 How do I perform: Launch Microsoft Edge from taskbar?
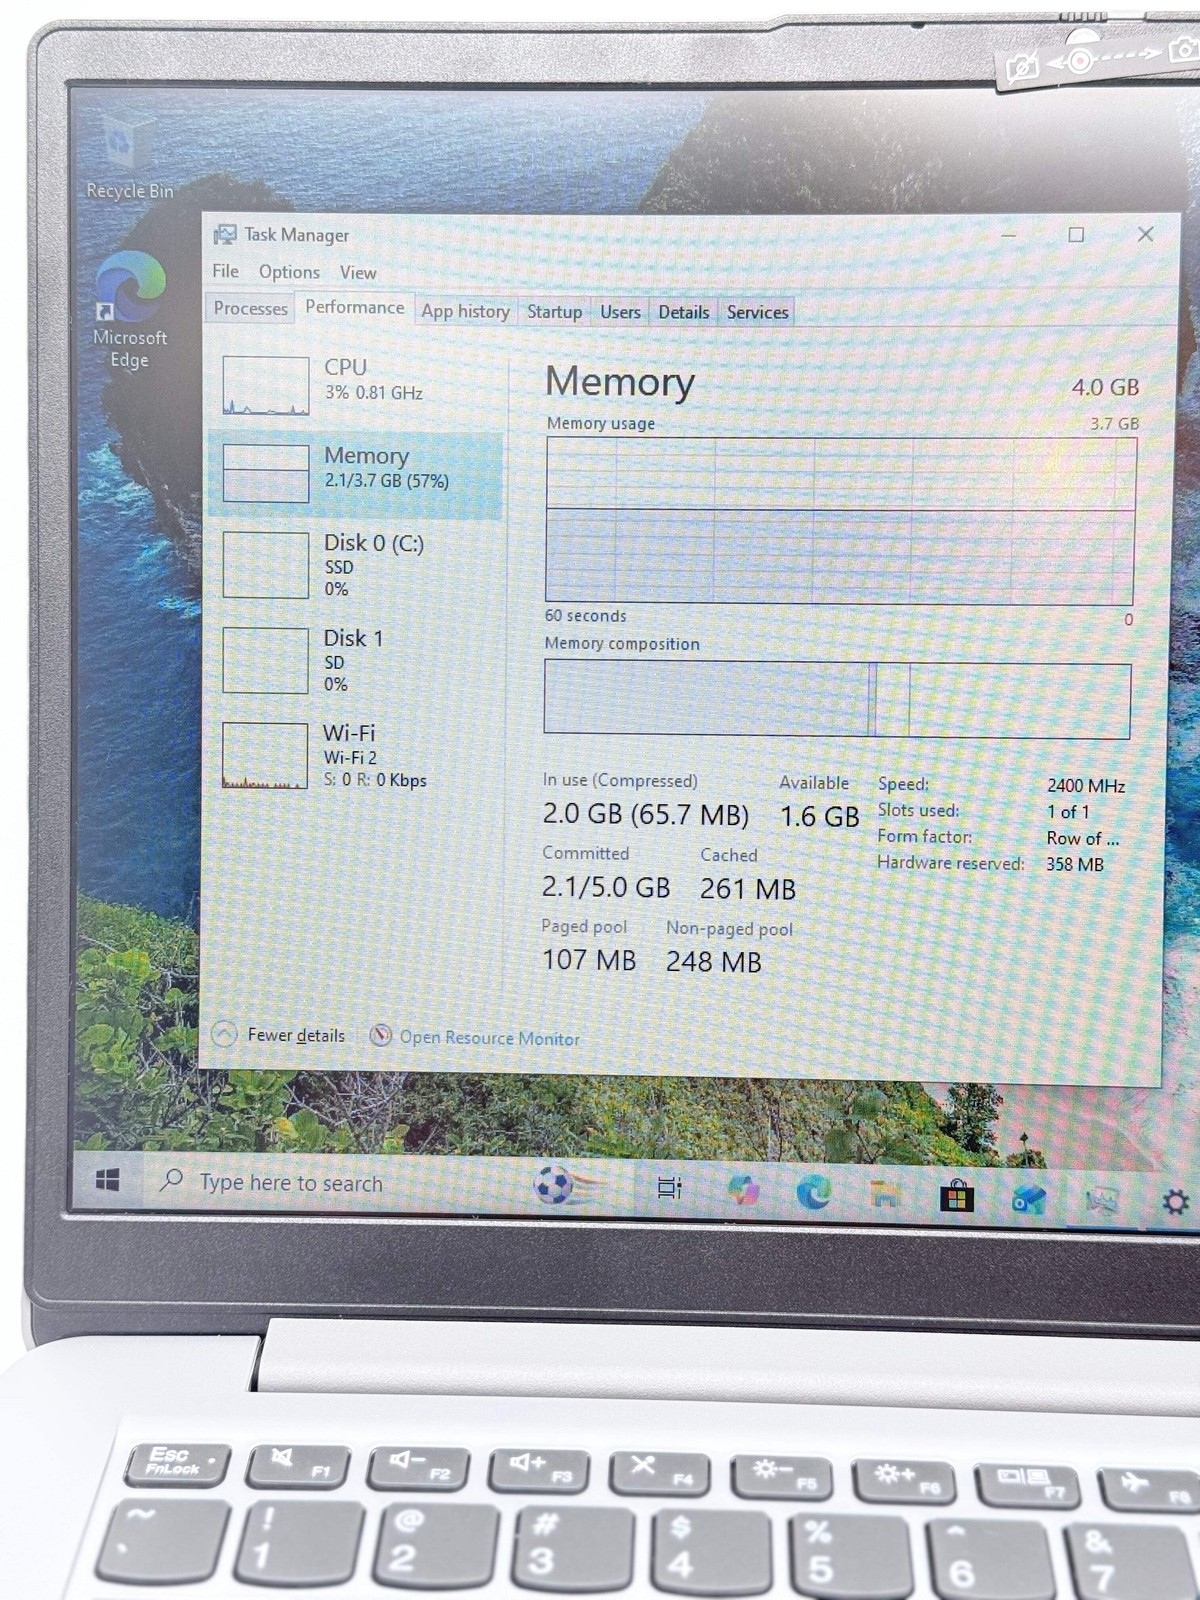point(813,1192)
